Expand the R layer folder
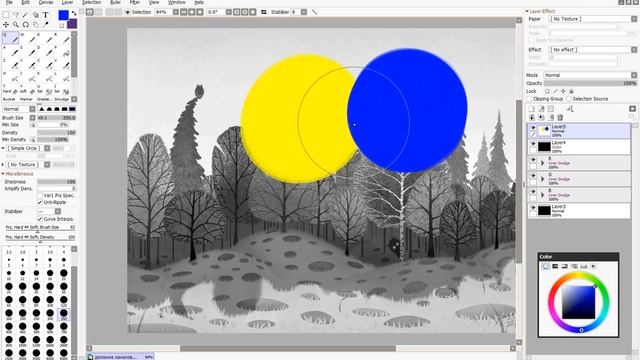The width and height of the screenshot is (640, 360). pyautogui.click(x=542, y=163)
